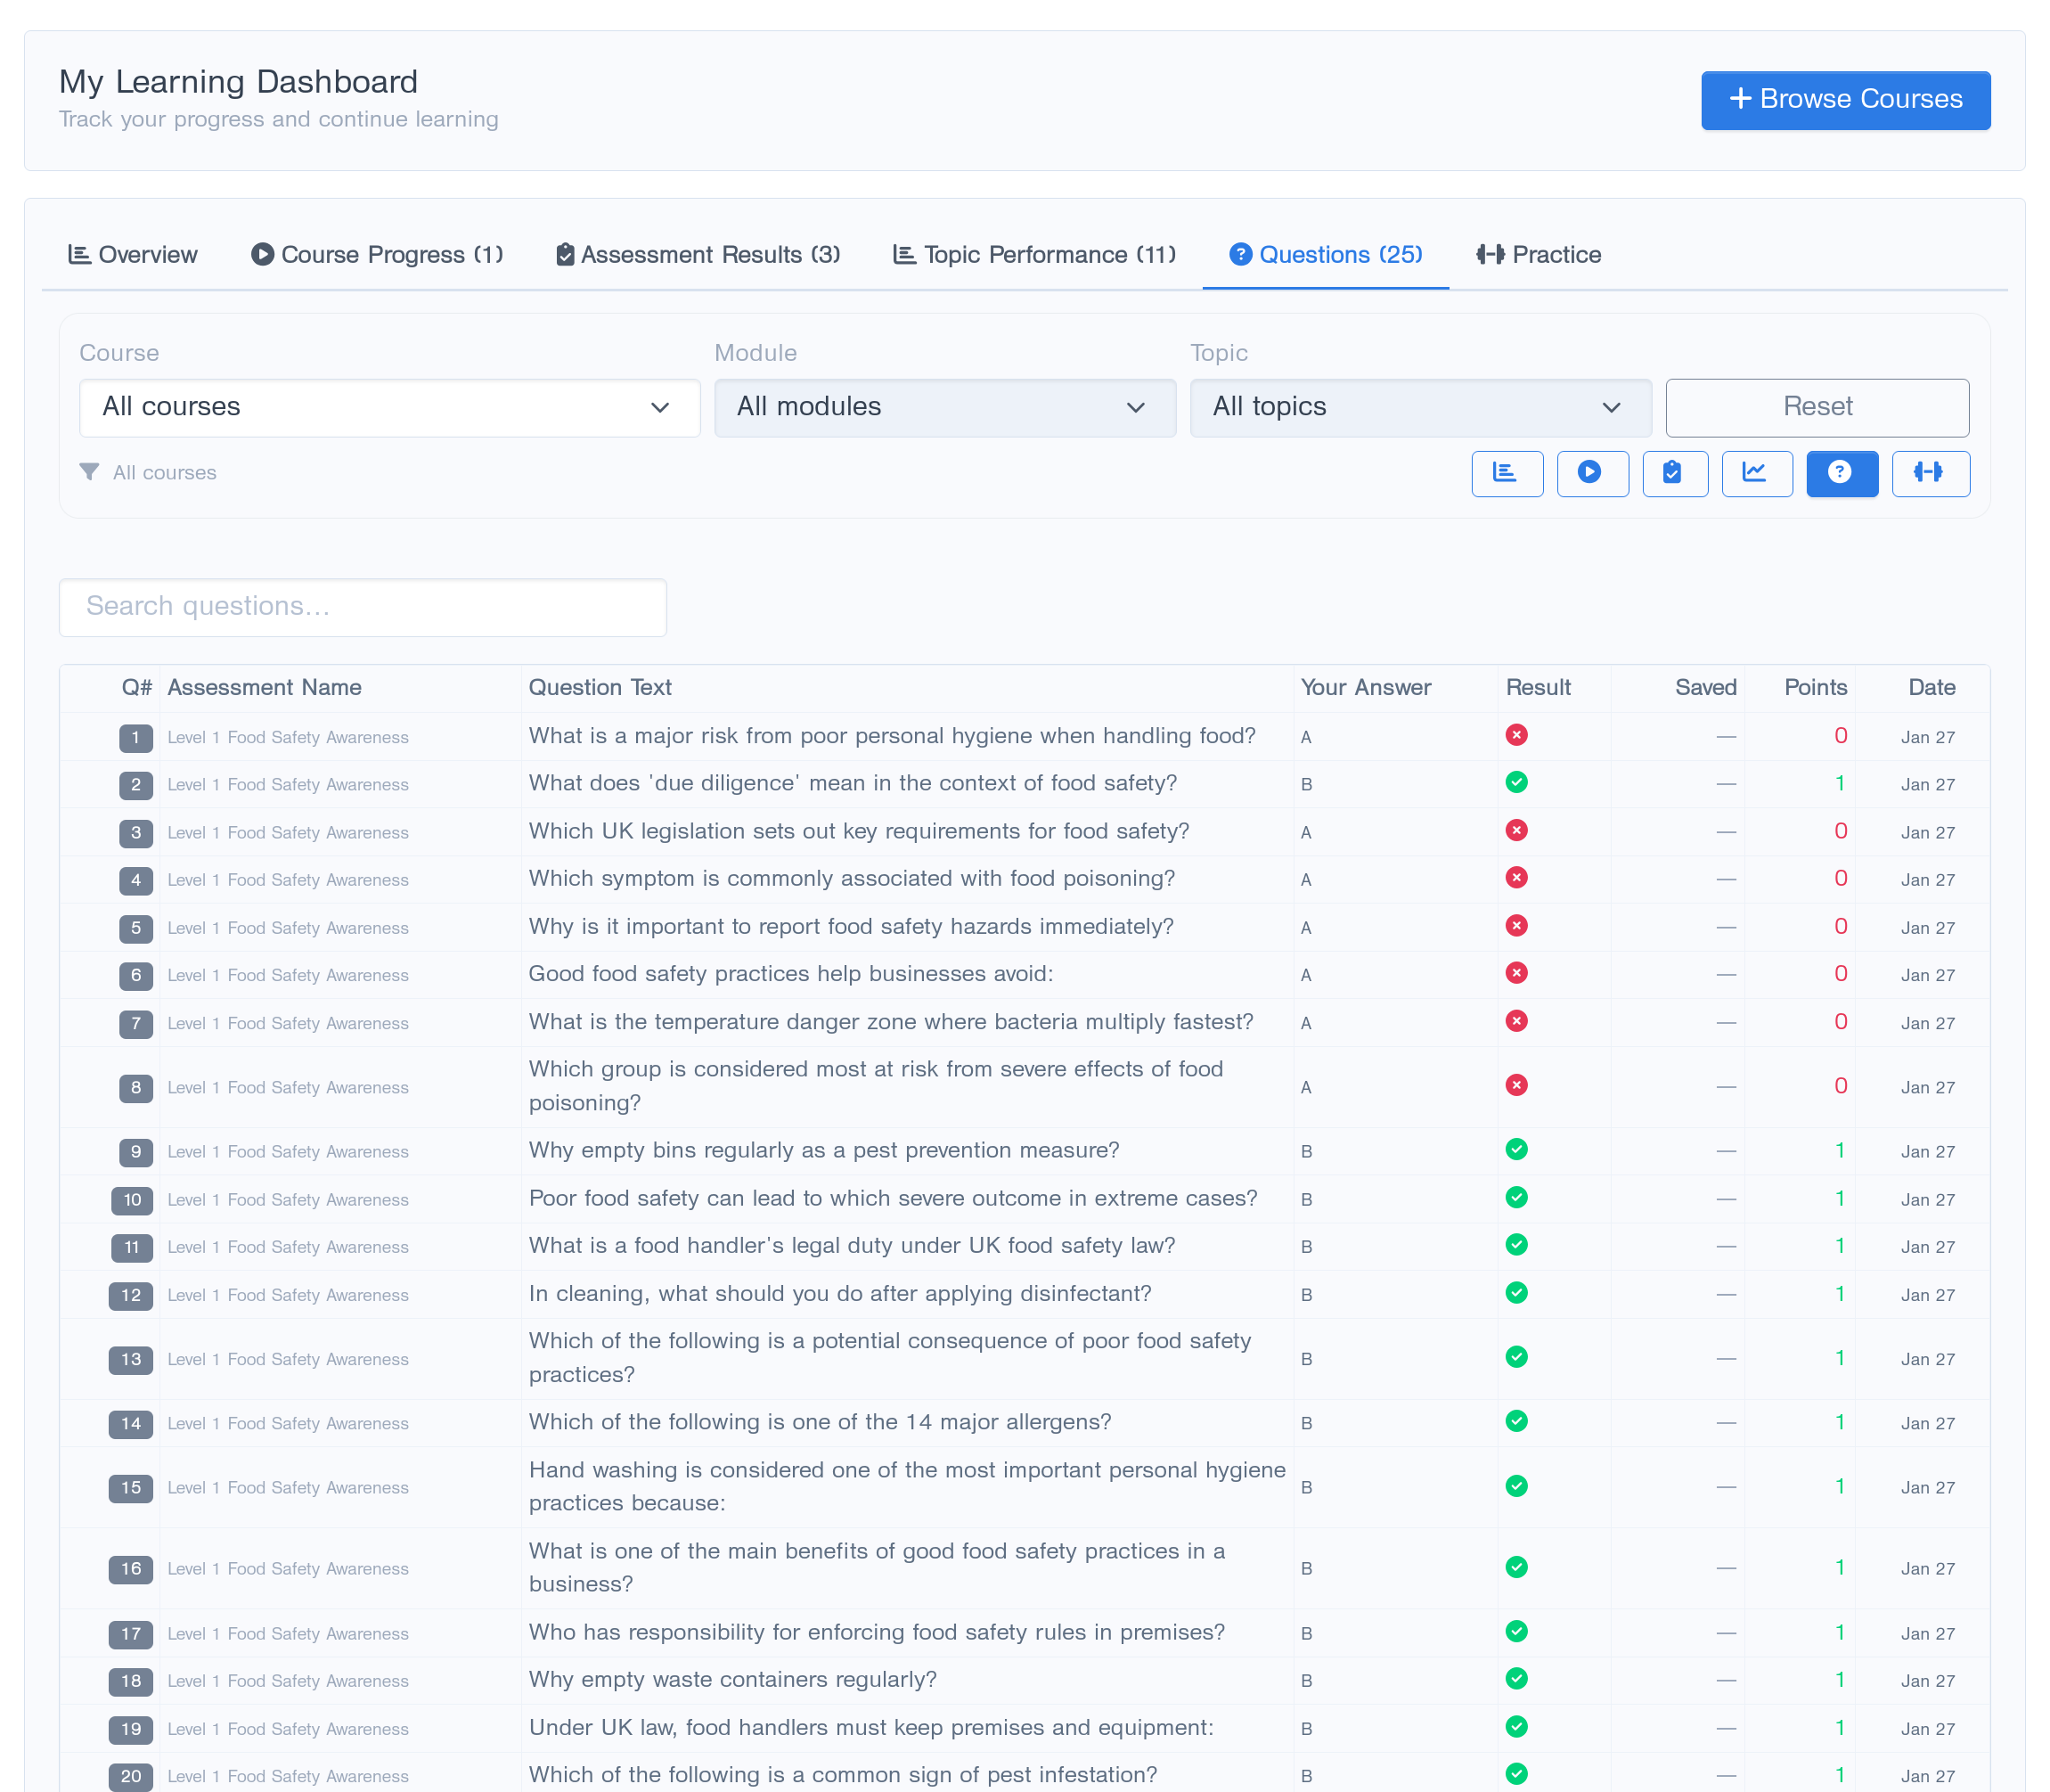Click the green check result for question 9
The width and height of the screenshot is (2050, 1792).
point(1517,1150)
